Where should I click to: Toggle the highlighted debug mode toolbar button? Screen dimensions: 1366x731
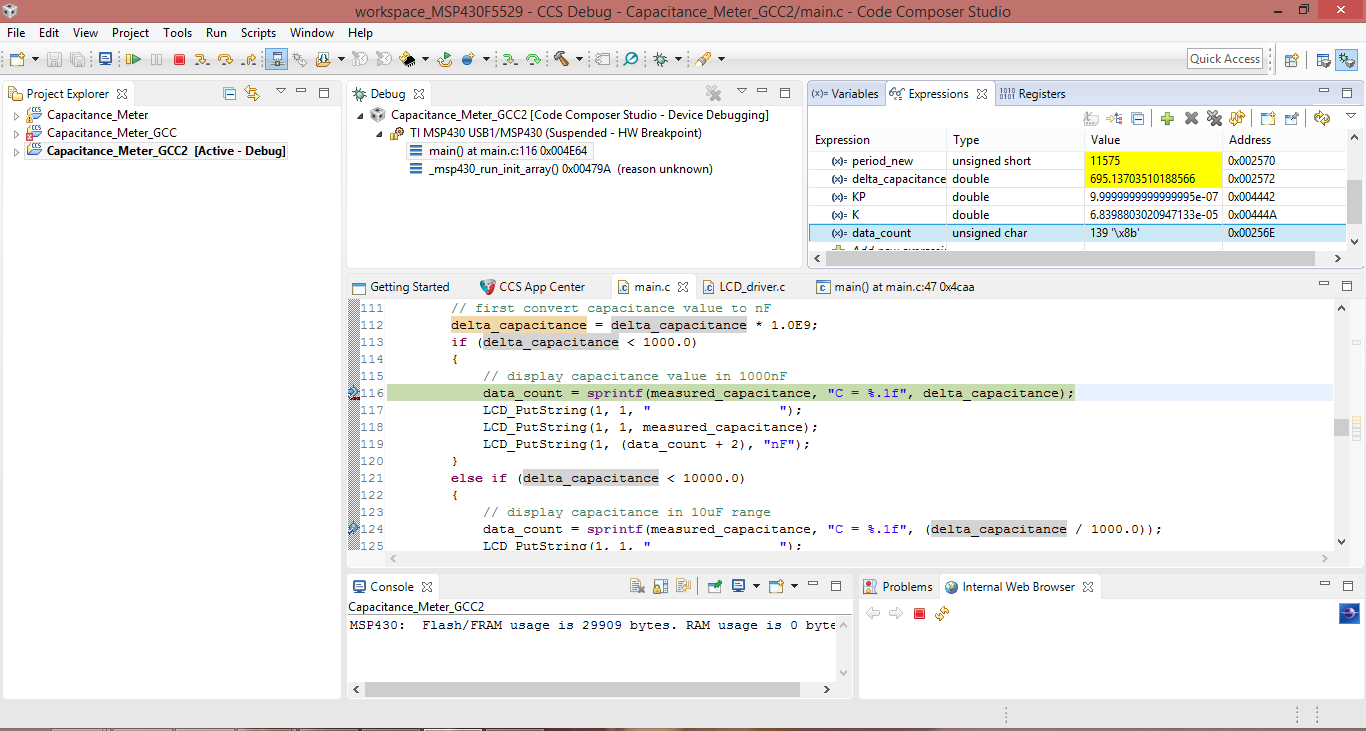(278, 59)
